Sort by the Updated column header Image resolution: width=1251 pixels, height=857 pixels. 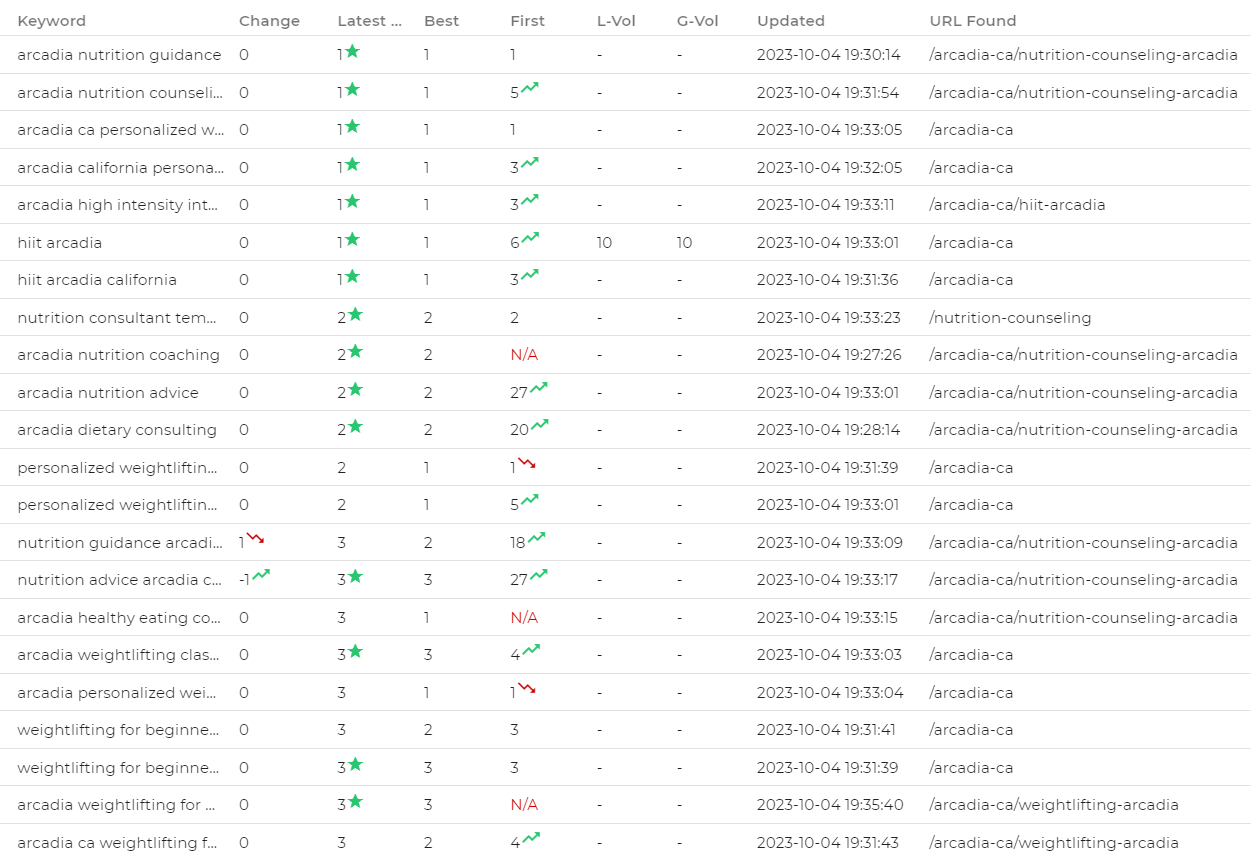(x=790, y=21)
